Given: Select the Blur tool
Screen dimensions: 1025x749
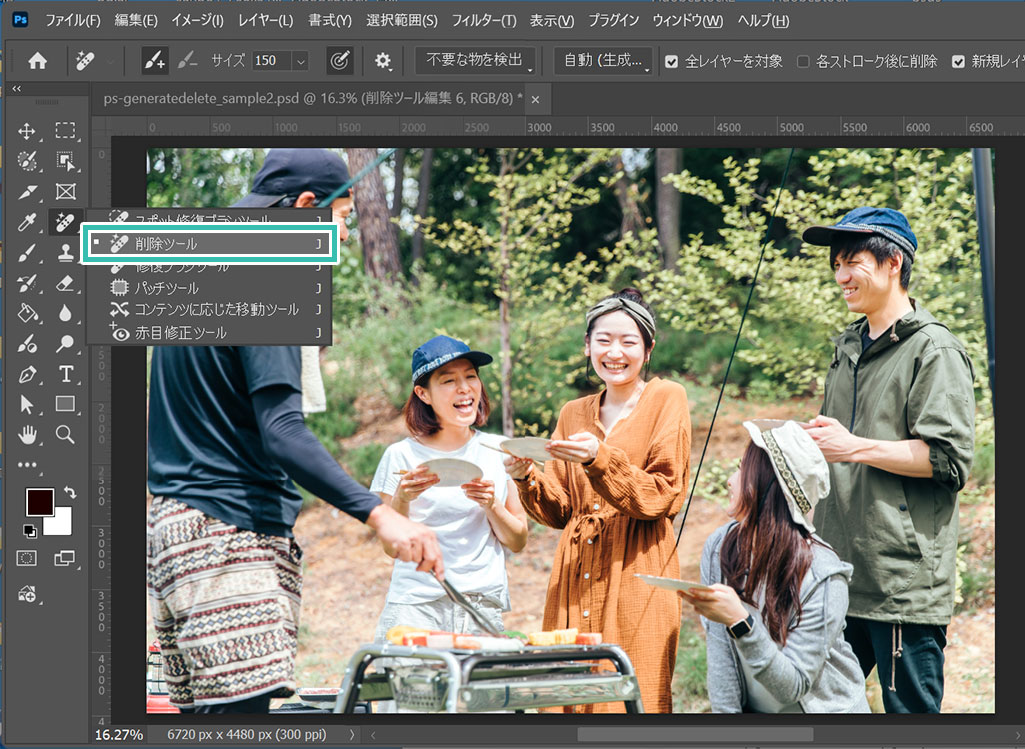Looking at the screenshot, I should [65, 313].
